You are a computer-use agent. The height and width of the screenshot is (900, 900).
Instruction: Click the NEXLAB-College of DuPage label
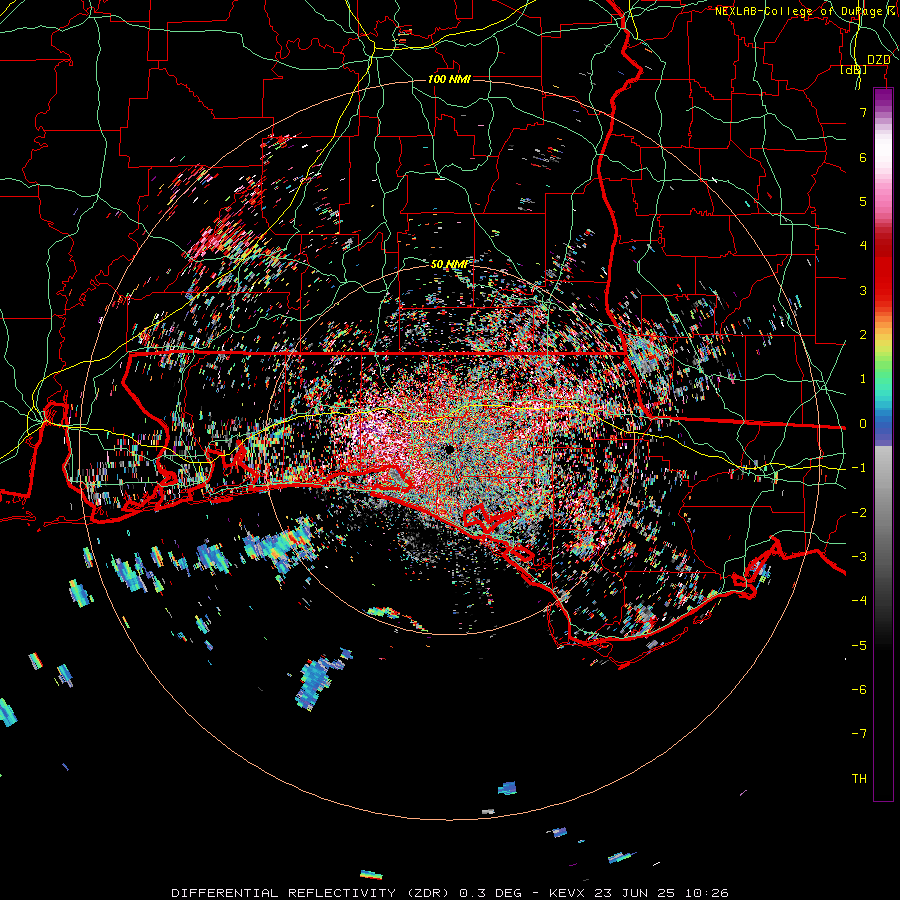point(801,11)
